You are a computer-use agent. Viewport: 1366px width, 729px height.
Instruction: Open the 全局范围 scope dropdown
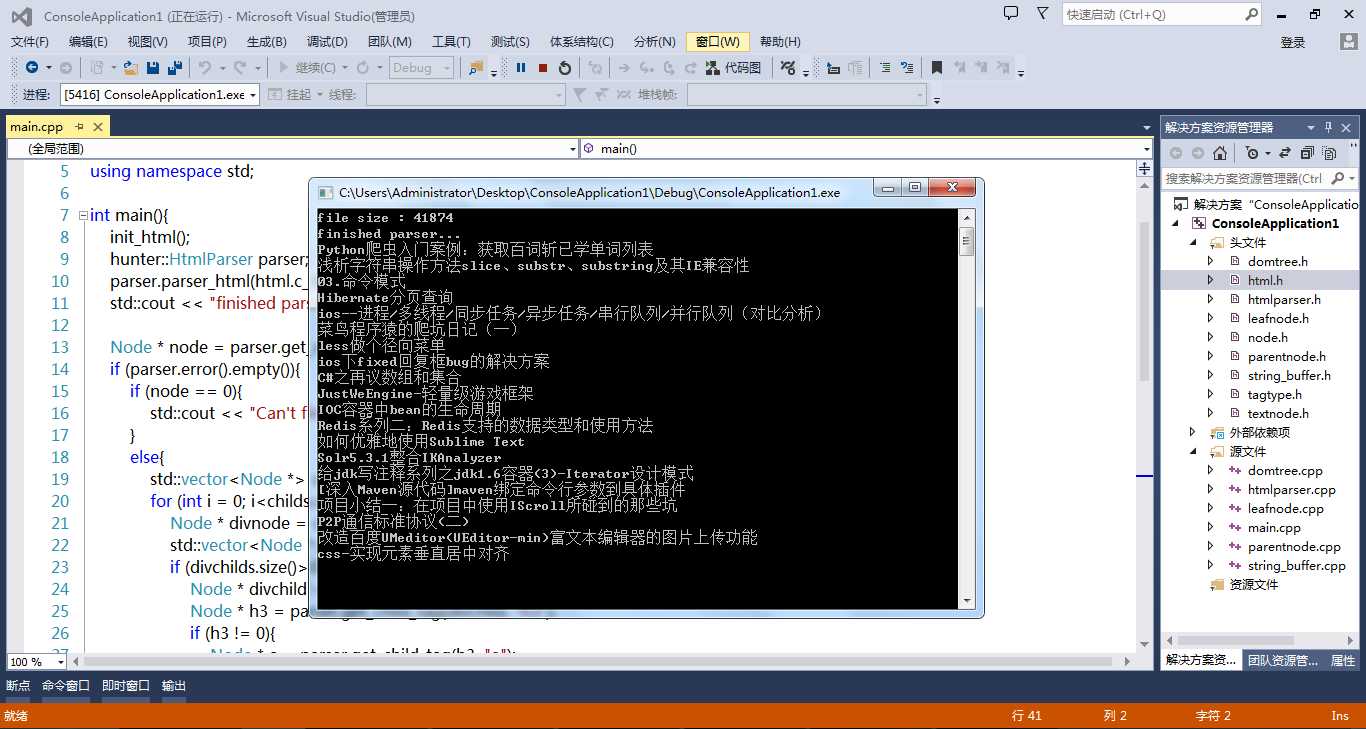pos(573,149)
